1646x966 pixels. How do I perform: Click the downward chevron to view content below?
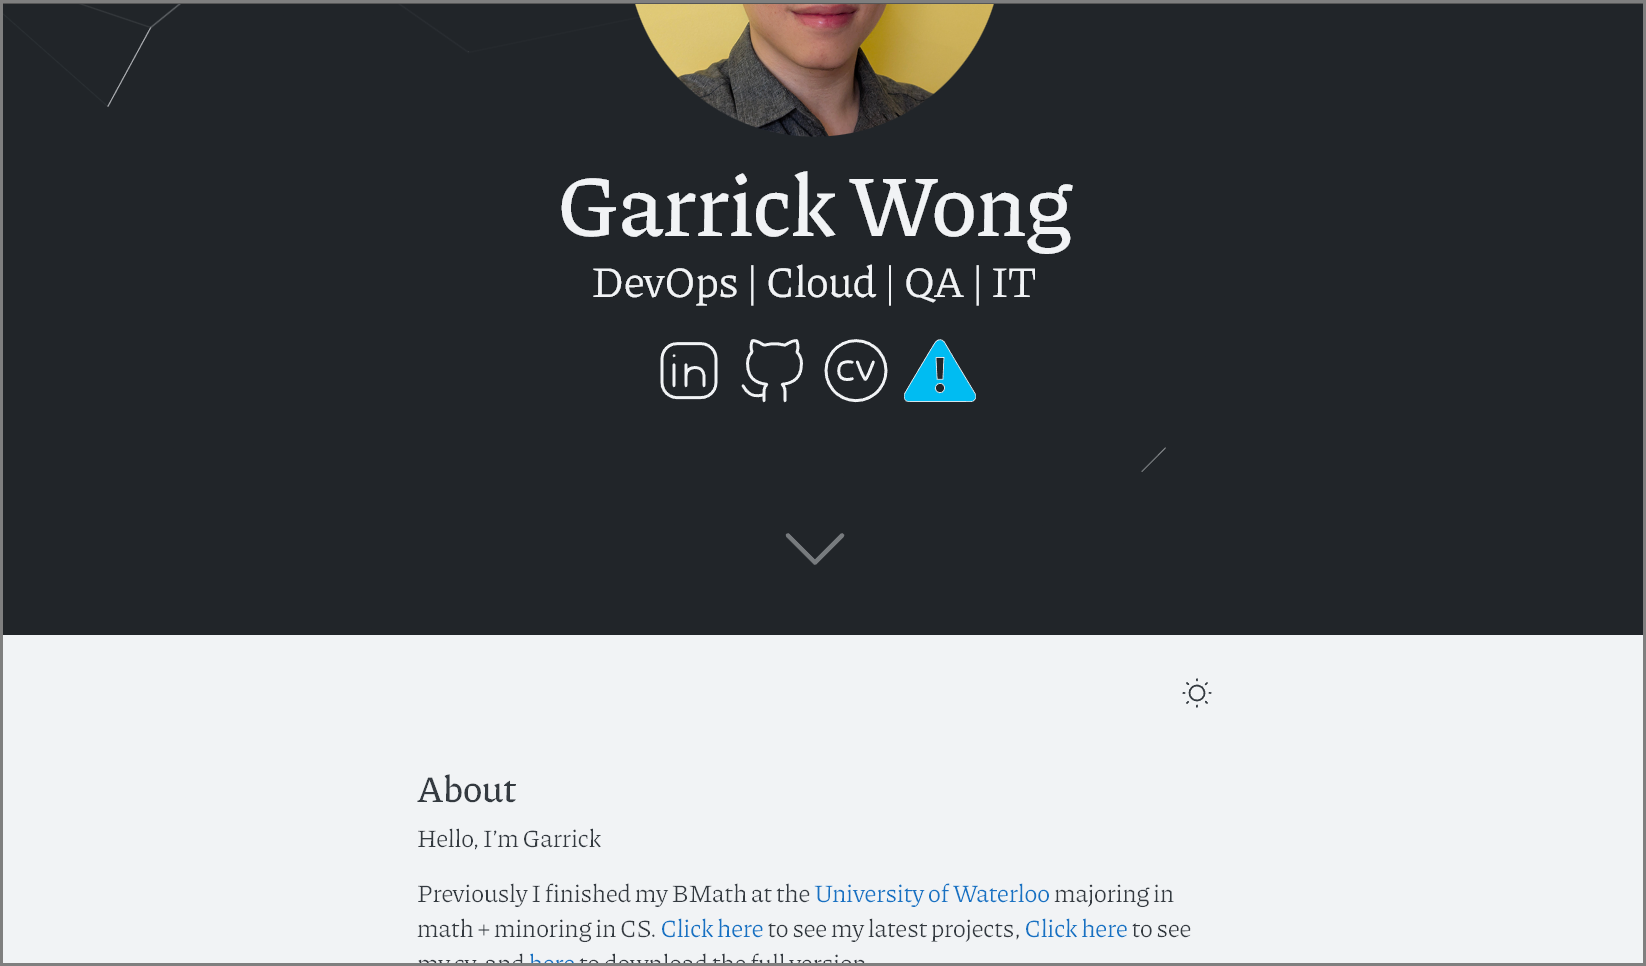tap(815, 549)
